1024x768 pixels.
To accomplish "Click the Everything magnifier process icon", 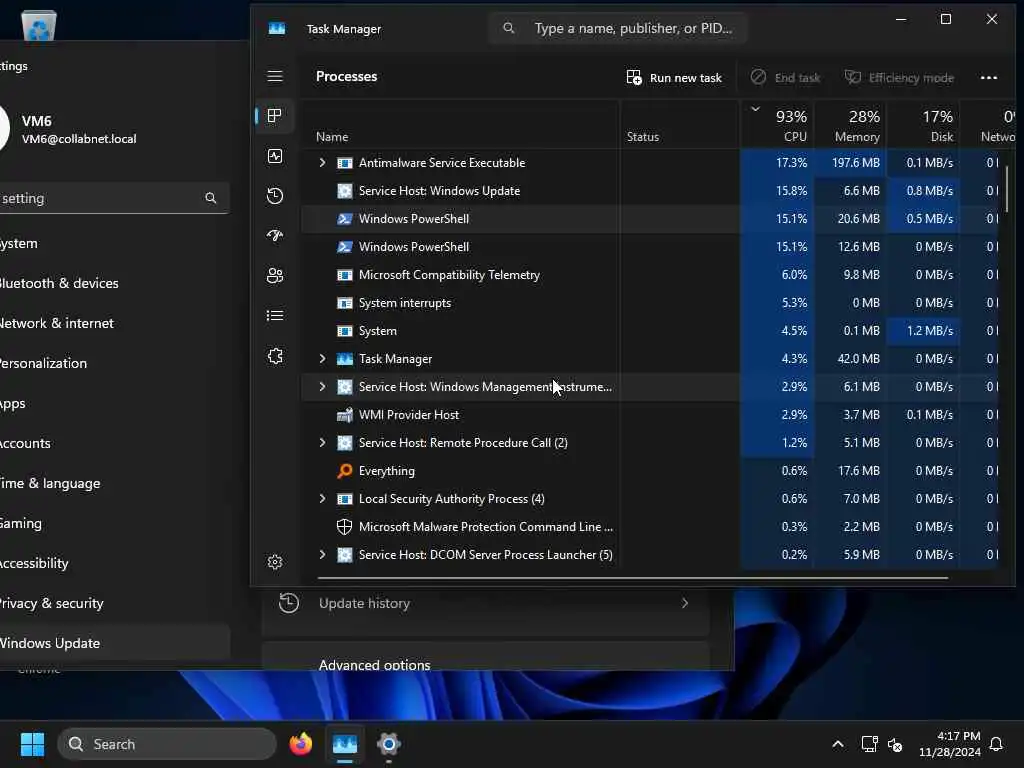I will click(344, 471).
